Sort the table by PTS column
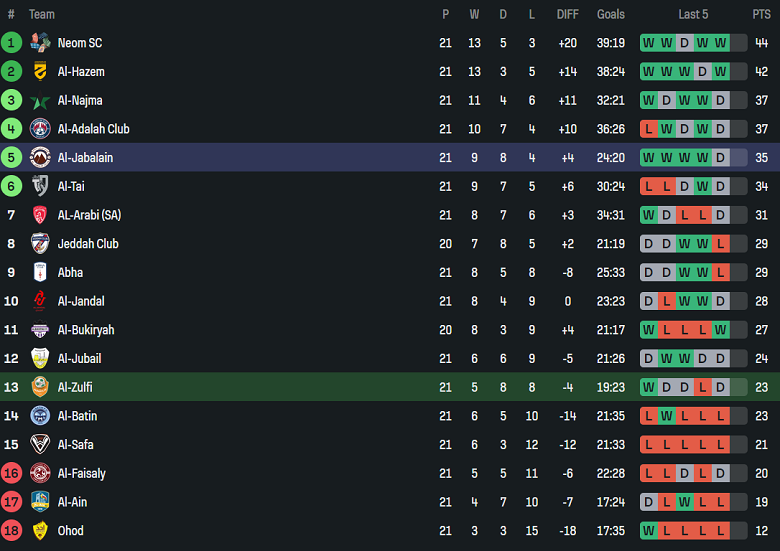780x551 pixels. tap(761, 14)
